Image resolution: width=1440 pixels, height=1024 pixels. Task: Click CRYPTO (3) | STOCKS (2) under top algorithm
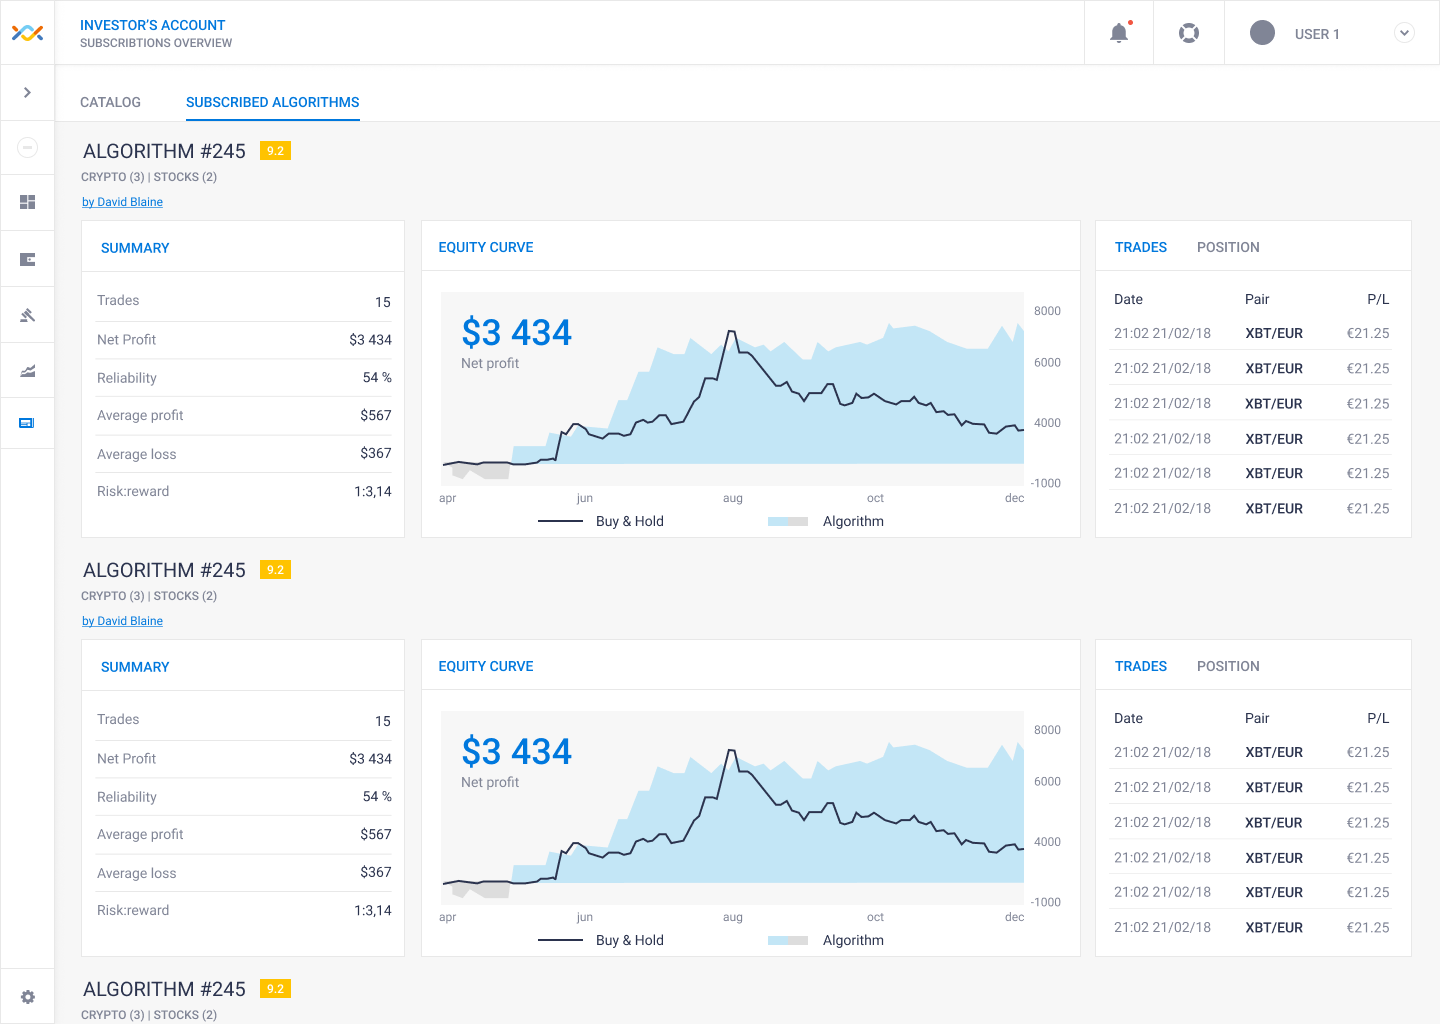click(x=149, y=177)
